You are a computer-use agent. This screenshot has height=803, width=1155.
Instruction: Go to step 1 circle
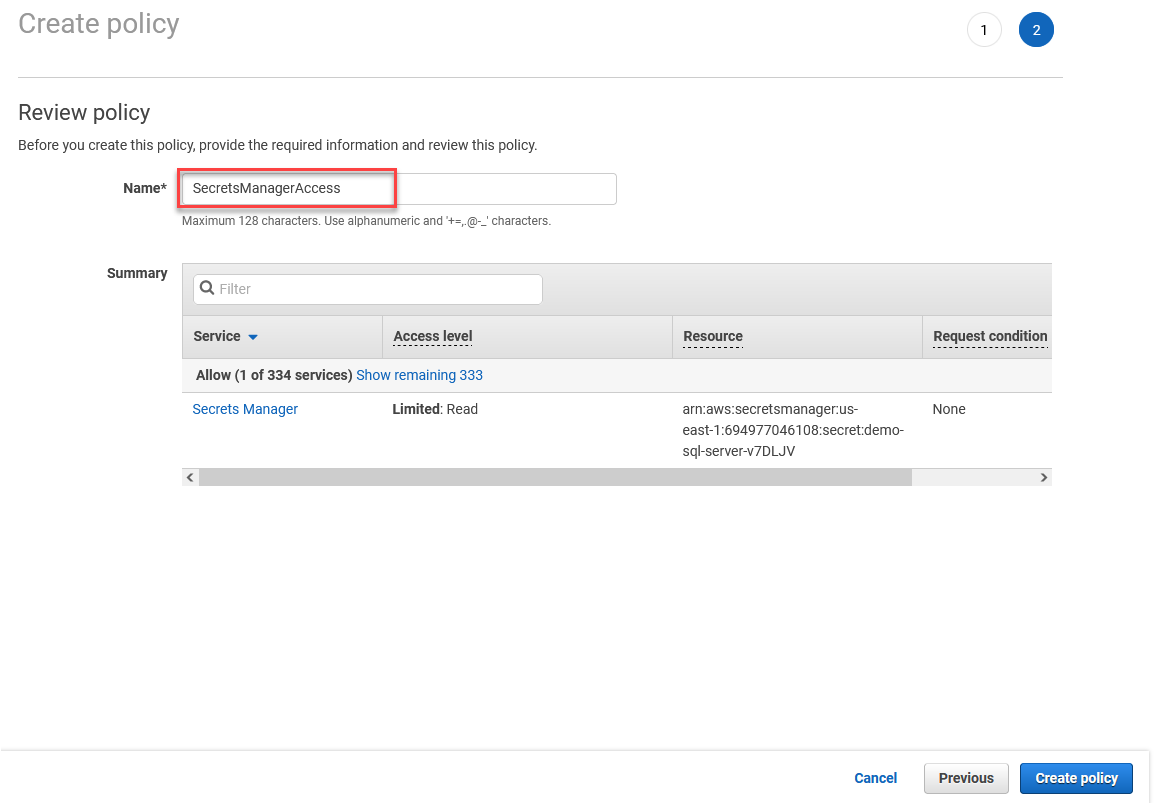point(983,30)
